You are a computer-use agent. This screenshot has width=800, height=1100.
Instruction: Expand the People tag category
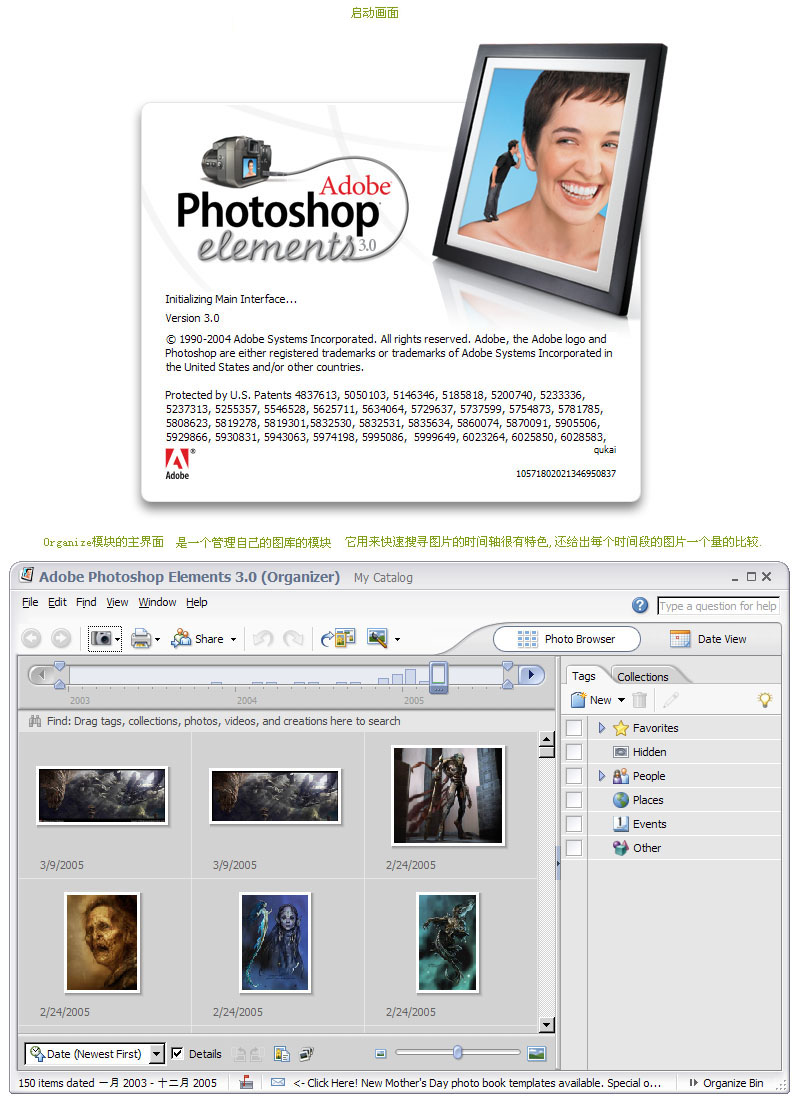click(601, 775)
